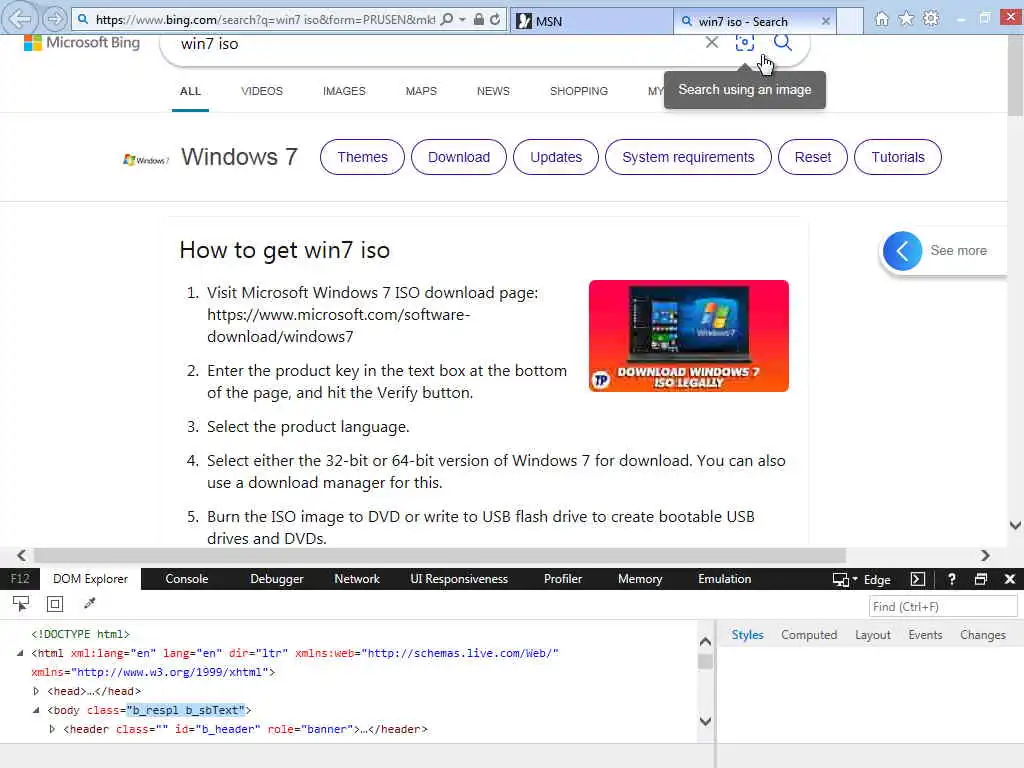Open the UI Responsiveness tab
The image size is (1024, 768).
[x=458, y=579]
